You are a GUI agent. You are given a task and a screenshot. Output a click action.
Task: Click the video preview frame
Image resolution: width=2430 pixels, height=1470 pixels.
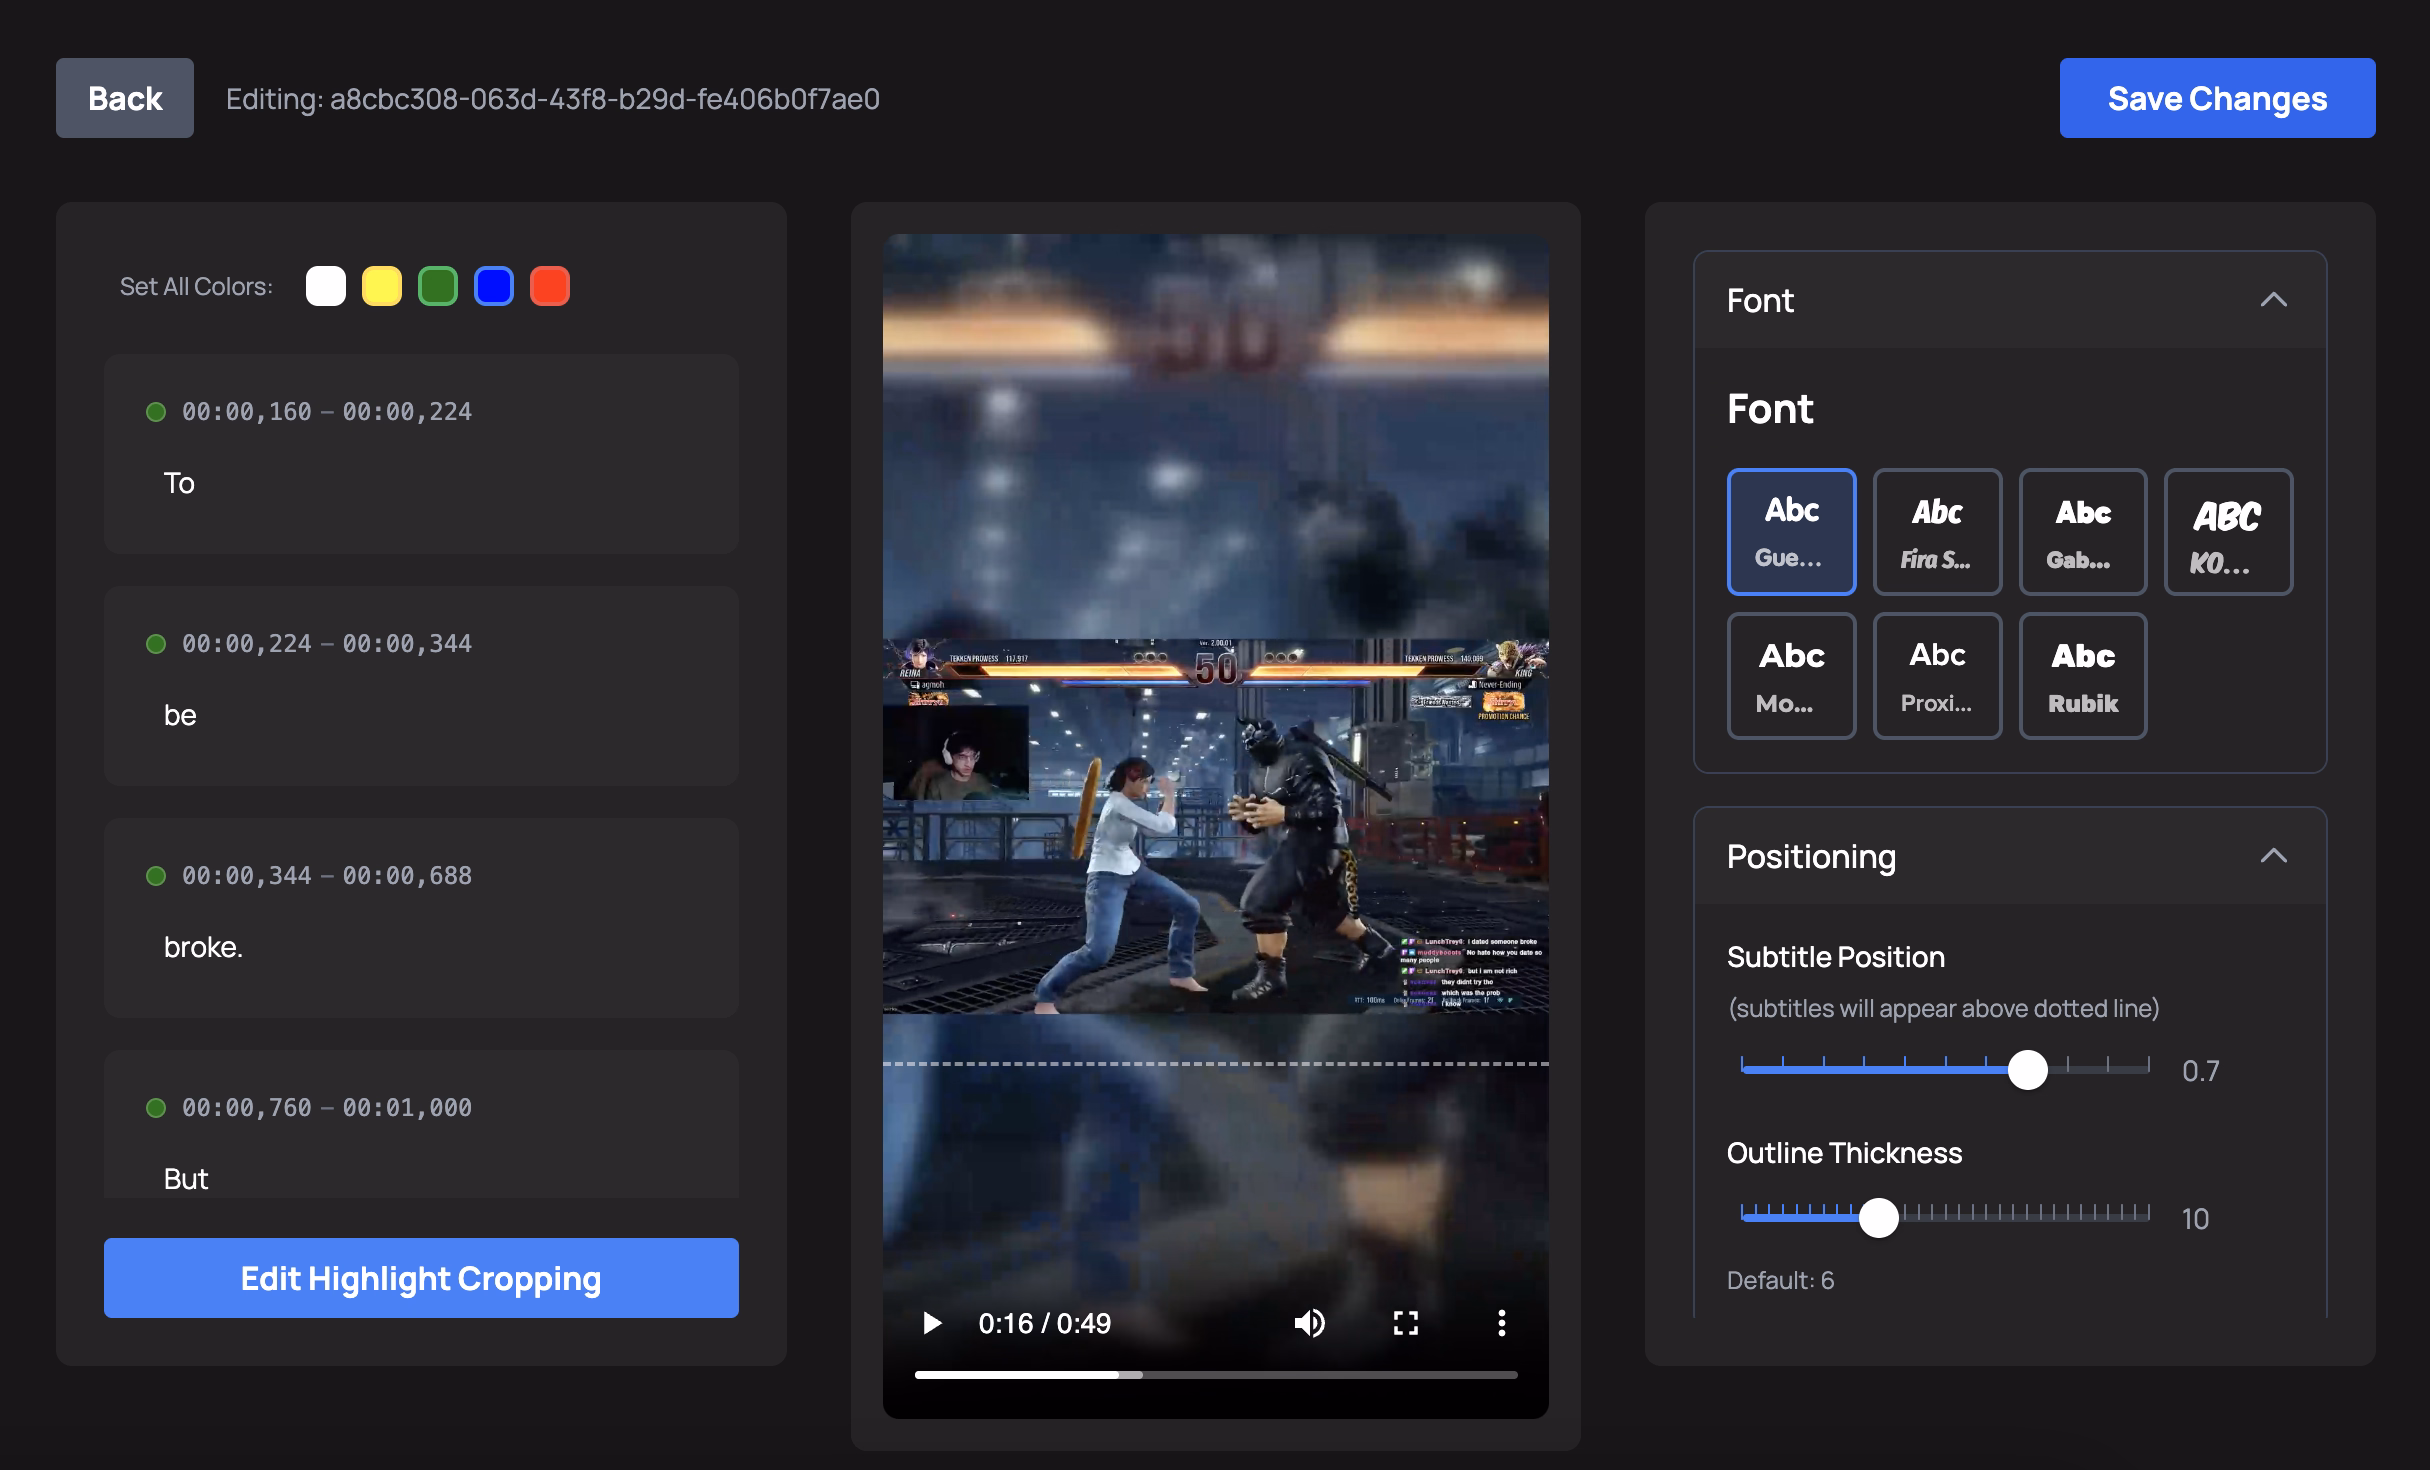(x=1216, y=826)
